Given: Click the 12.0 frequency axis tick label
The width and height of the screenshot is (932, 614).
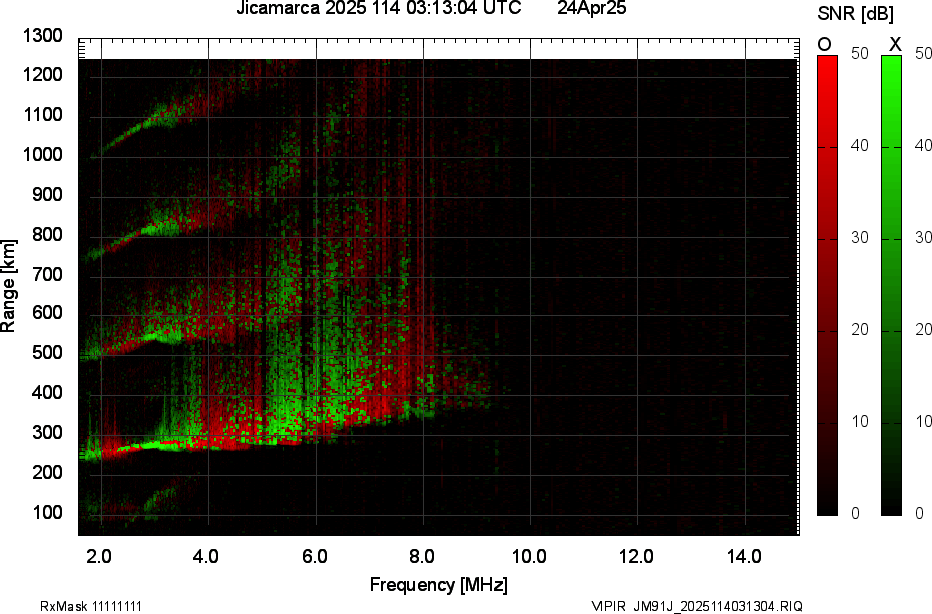Looking at the screenshot, I should pyautogui.click(x=637, y=556).
